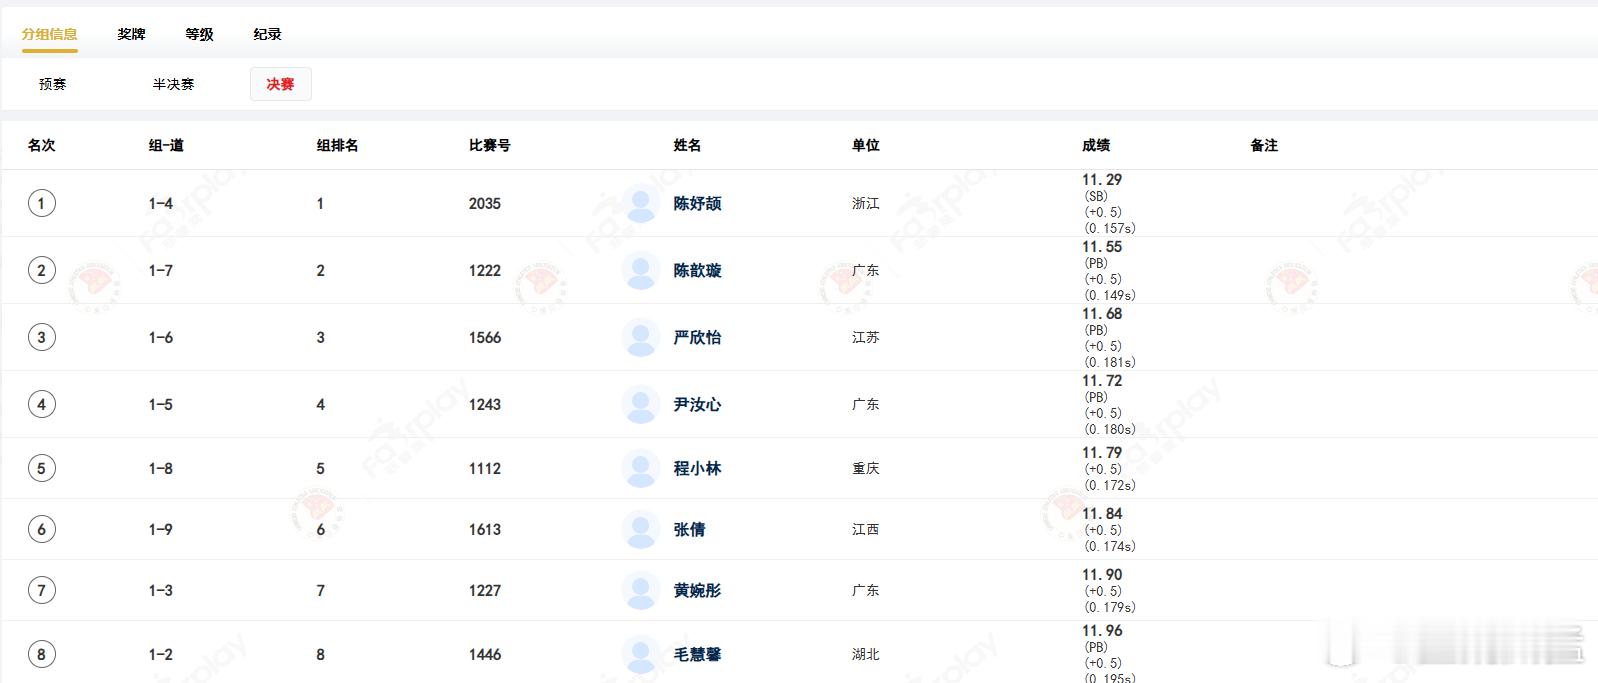This screenshot has height=683, width=1598.
Task: Click team 浙江 in first row
Action: tap(866, 203)
